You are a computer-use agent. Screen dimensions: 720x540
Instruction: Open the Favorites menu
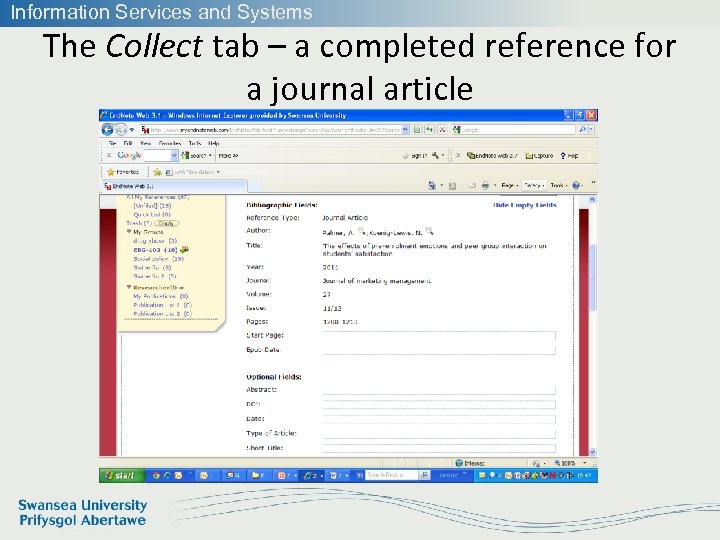pyautogui.click(x=170, y=143)
